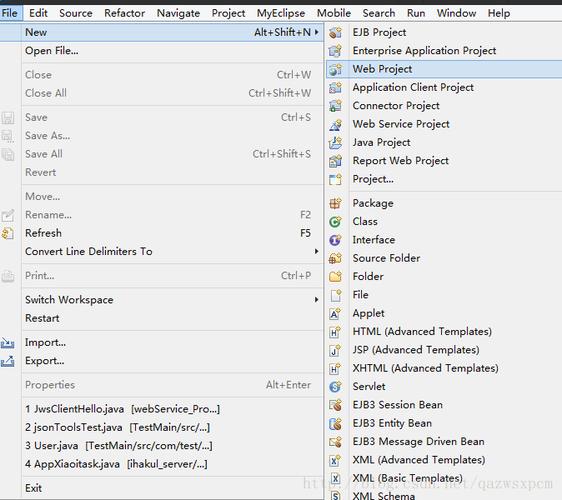Open recent file AppXiaoitask.java
The image size is (562, 500).
pyautogui.click(x=116, y=464)
